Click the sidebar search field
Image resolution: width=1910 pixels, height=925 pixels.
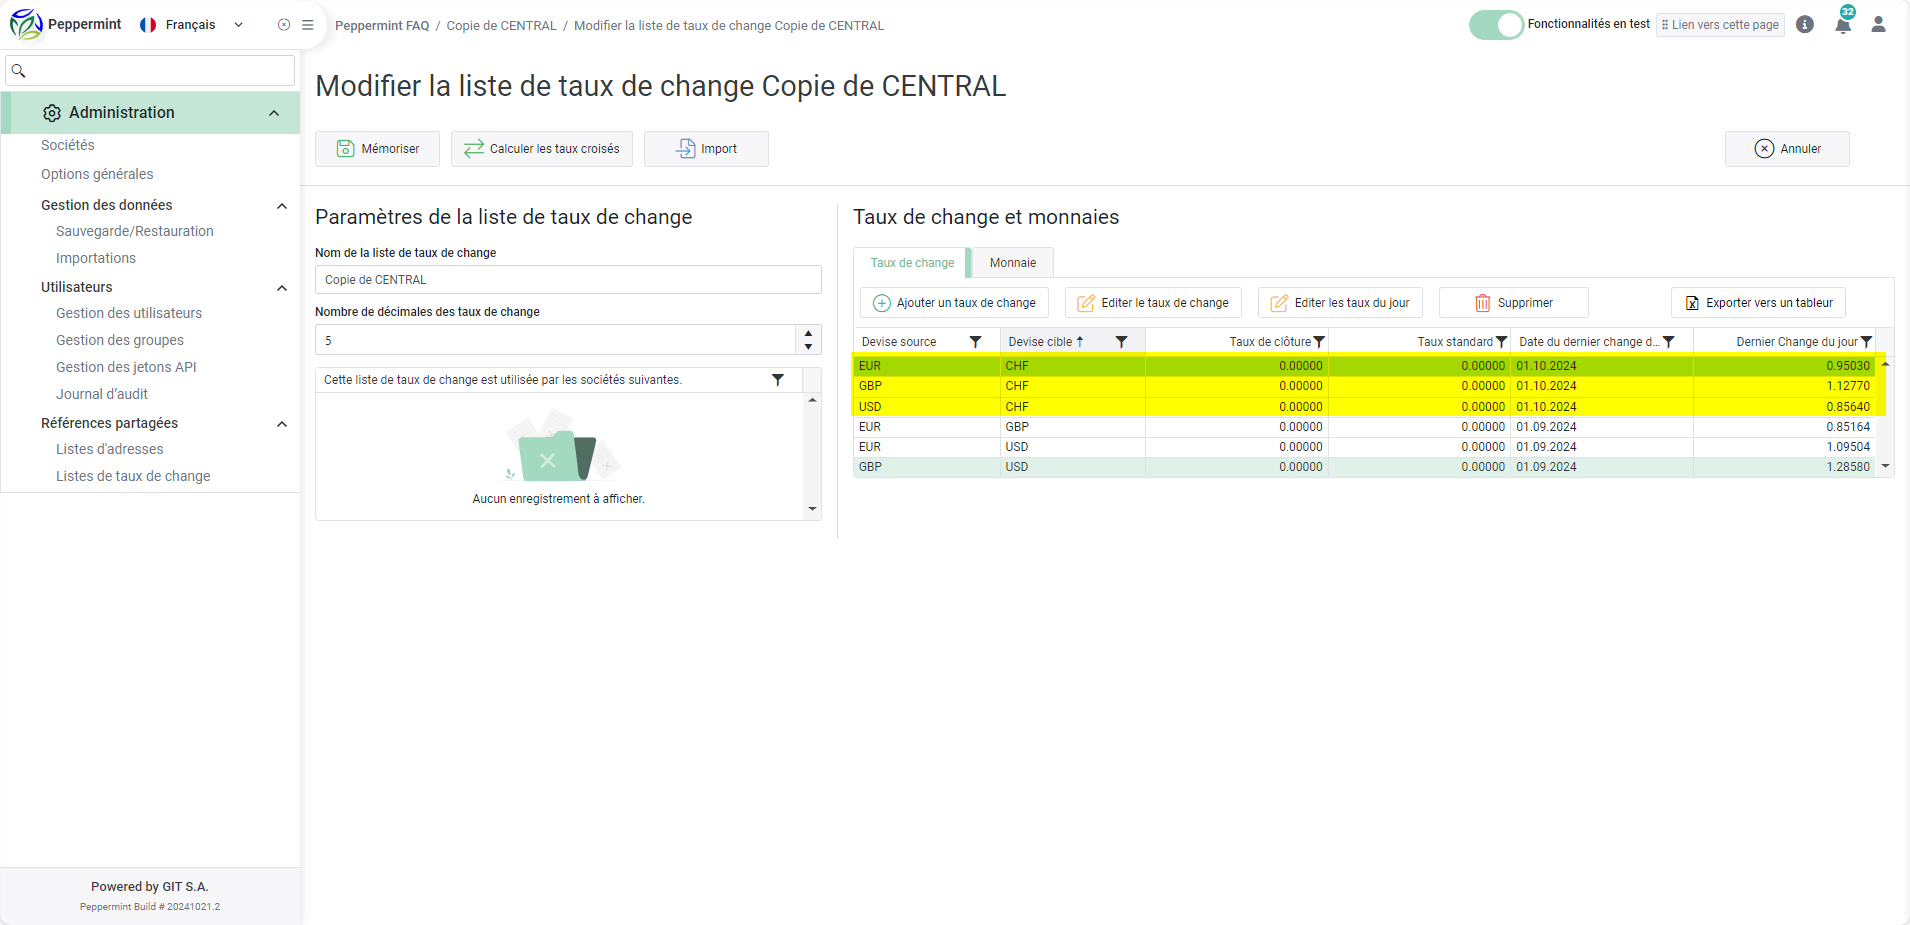click(x=150, y=71)
